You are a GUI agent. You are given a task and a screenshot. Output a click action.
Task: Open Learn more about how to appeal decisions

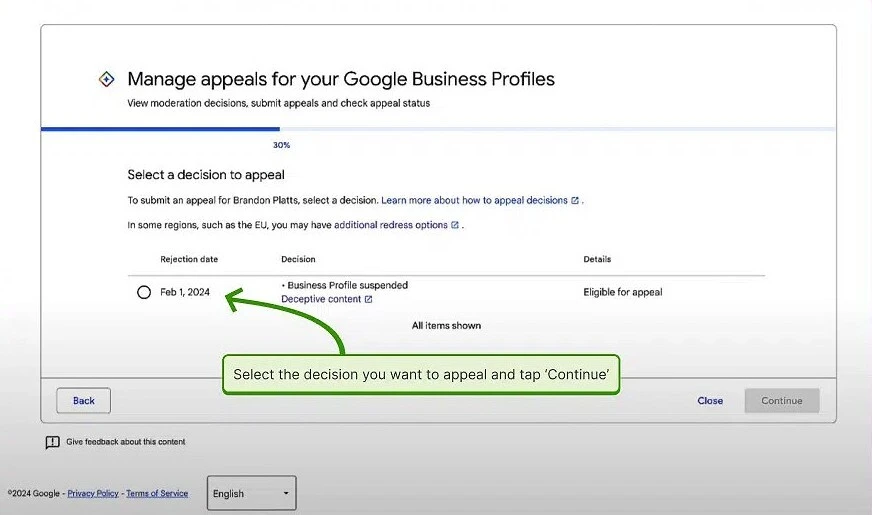(x=474, y=200)
